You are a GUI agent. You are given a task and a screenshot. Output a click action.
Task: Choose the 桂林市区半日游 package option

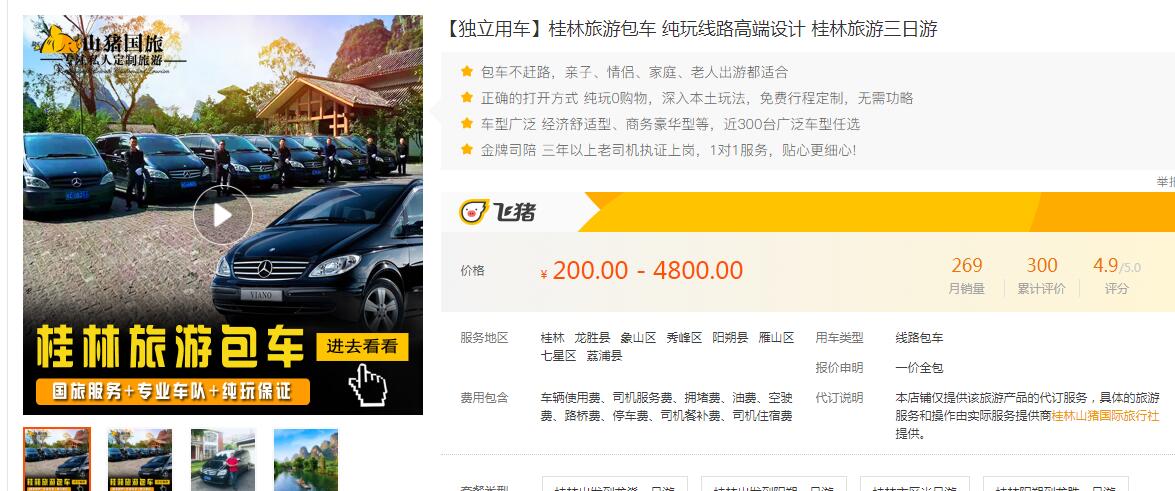point(914,484)
